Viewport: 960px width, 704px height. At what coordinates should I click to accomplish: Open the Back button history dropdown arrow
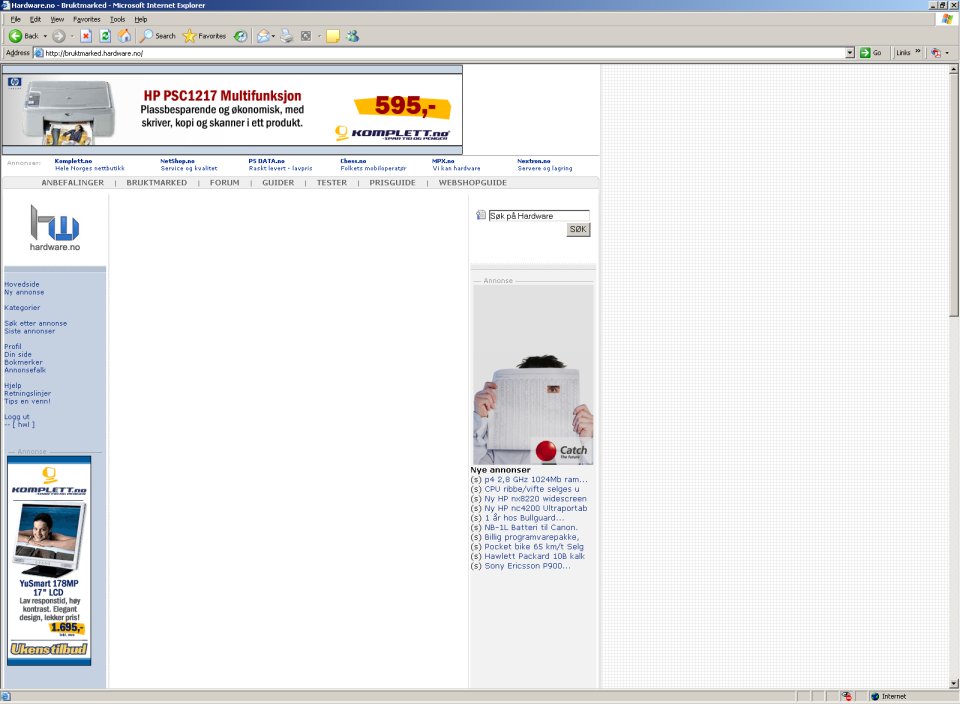point(45,36)
